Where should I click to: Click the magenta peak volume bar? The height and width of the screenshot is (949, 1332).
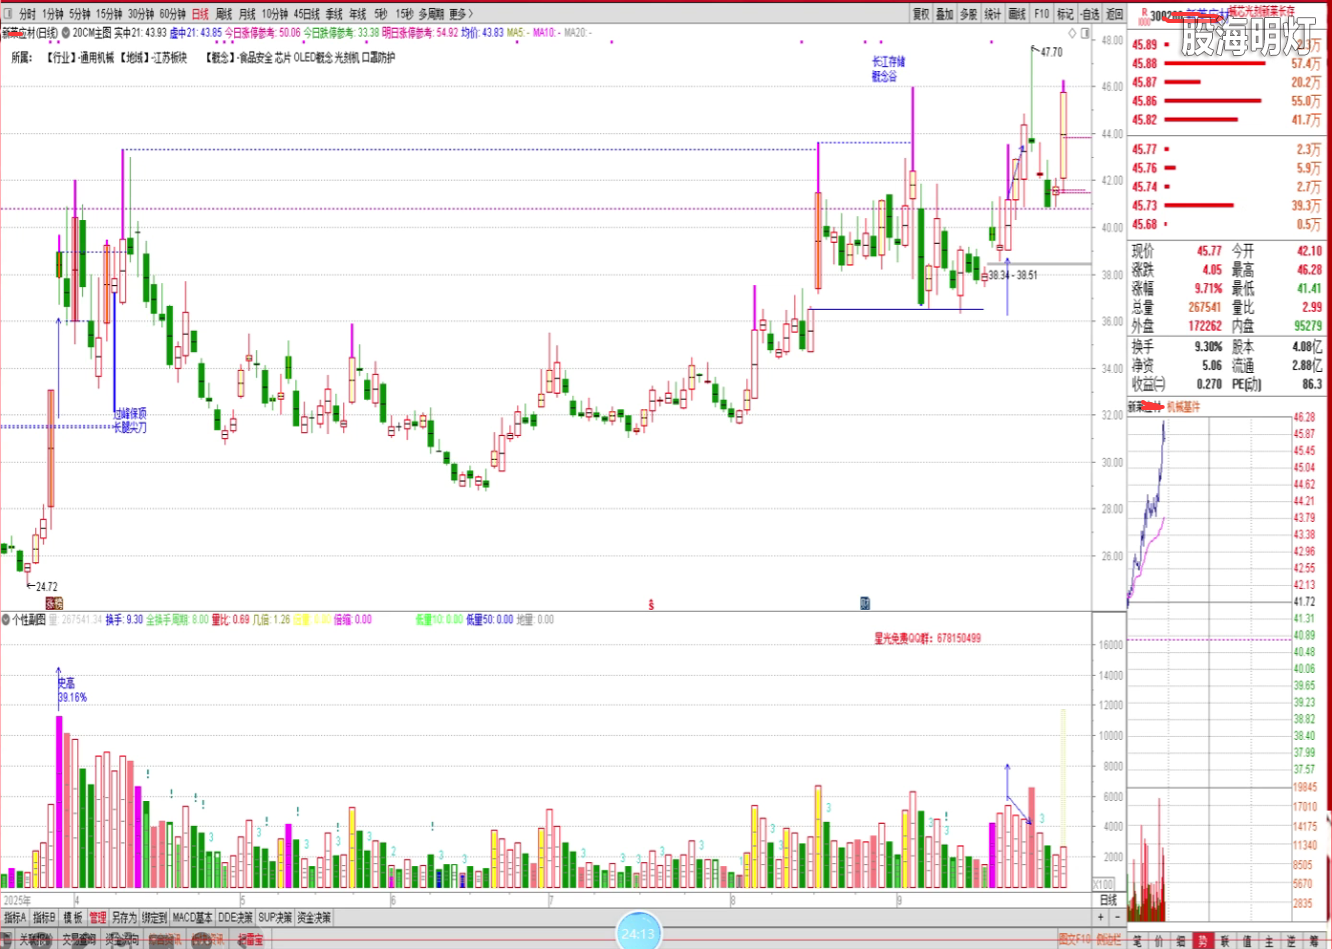click(x=59, y=800)
